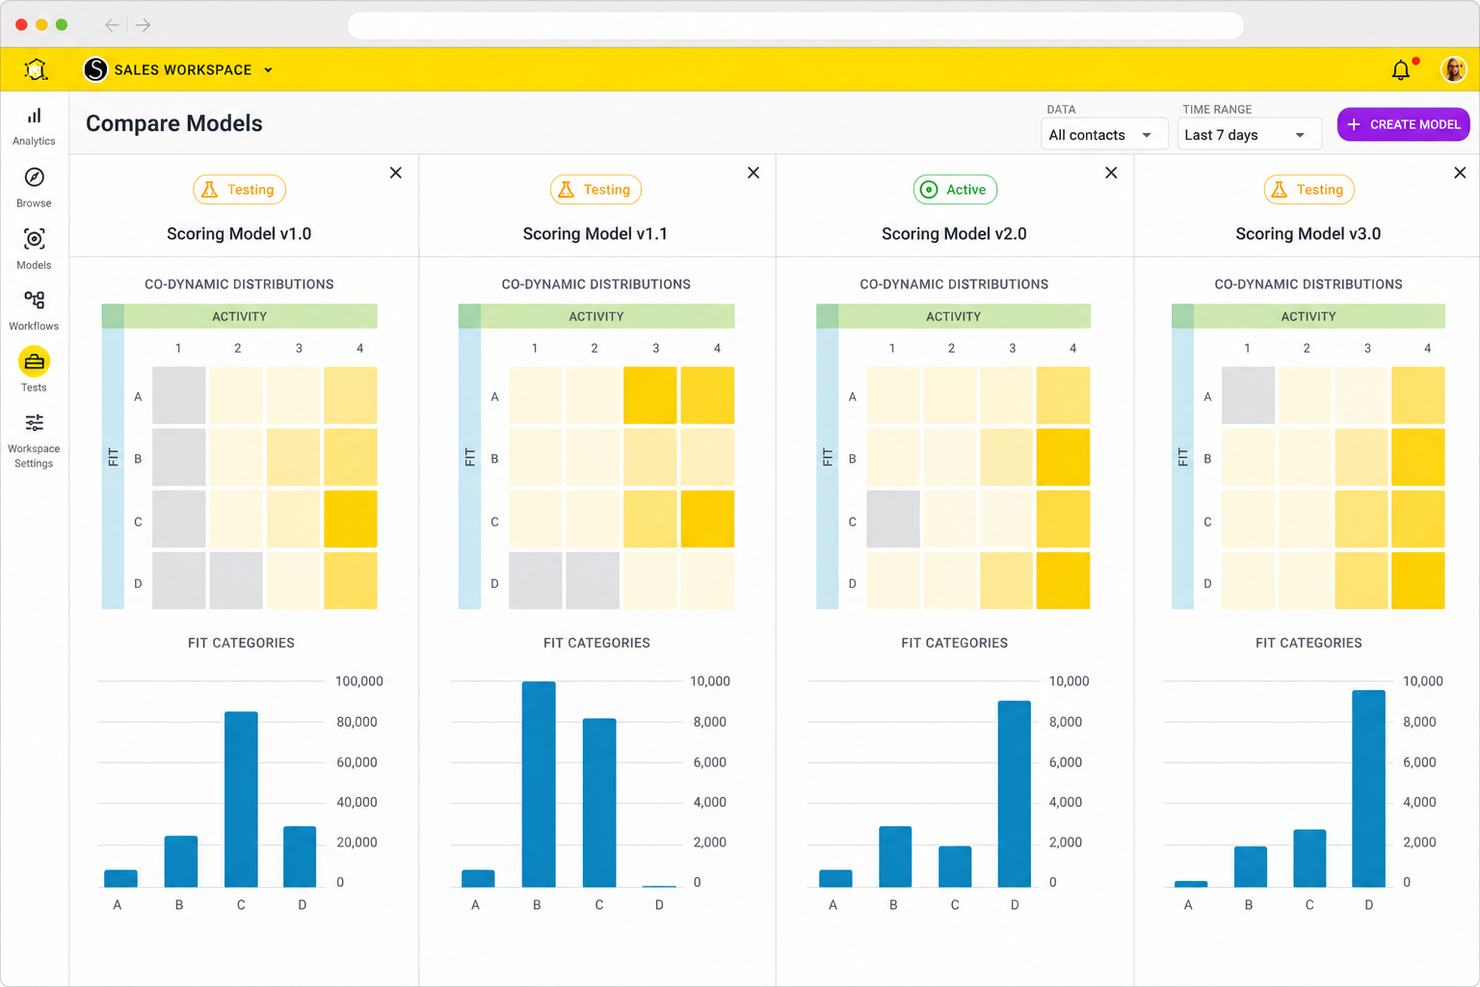Open Analytics in the sidebar
This screenshot has width=1480, height=987.
34,126
